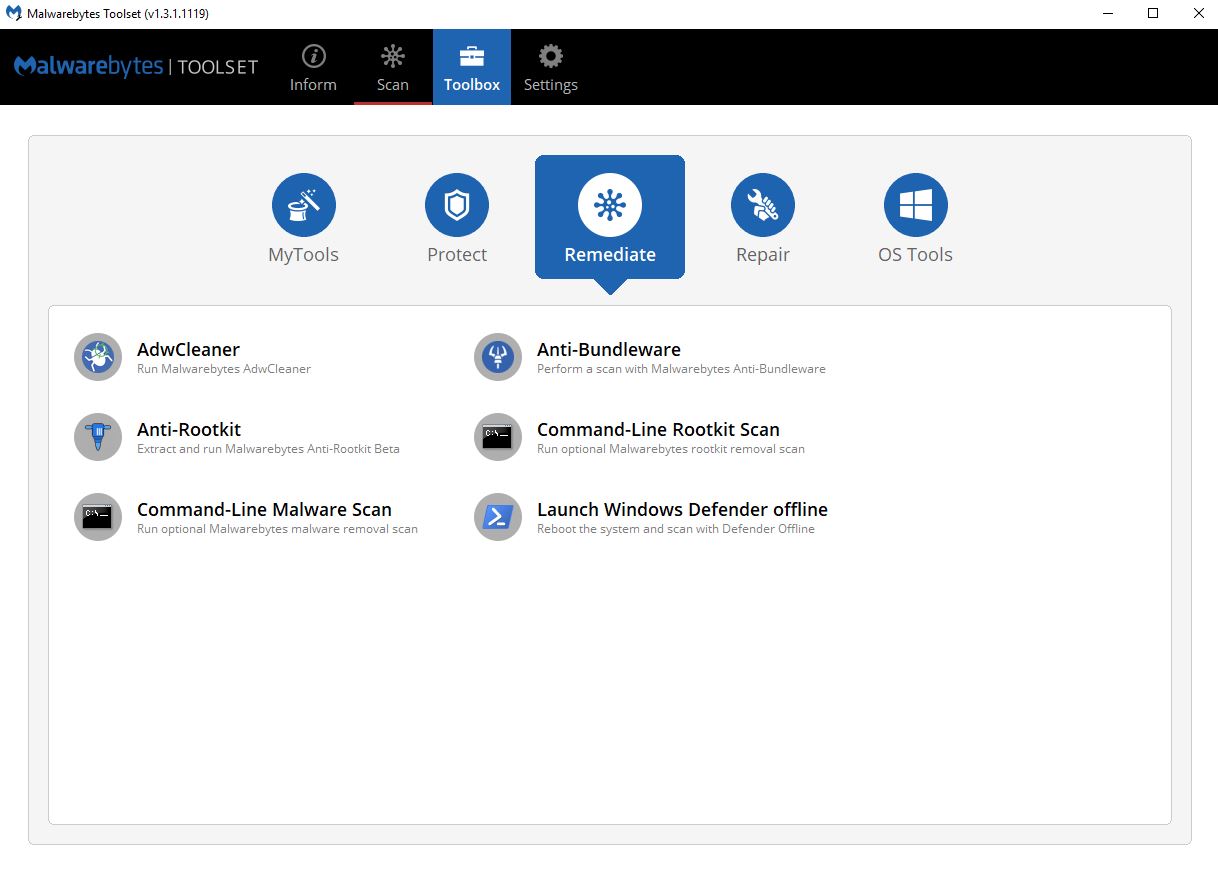Click the Anti-Rootkit jackhammer icon
The height and width of the screenshot is (874, 1218).
point(98,437)
